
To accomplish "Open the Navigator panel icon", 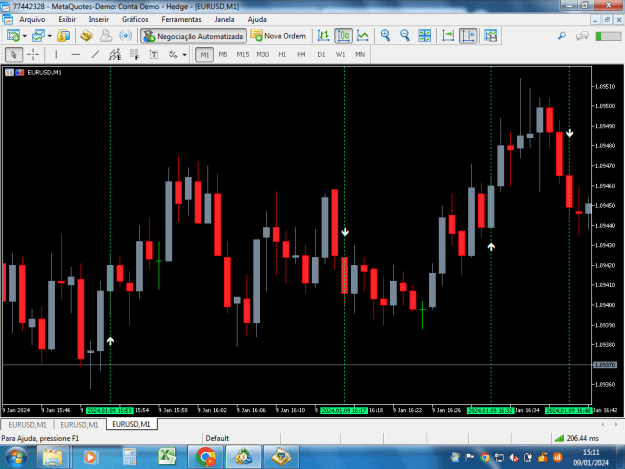I will pyautogui.click(x=86, y=36).
